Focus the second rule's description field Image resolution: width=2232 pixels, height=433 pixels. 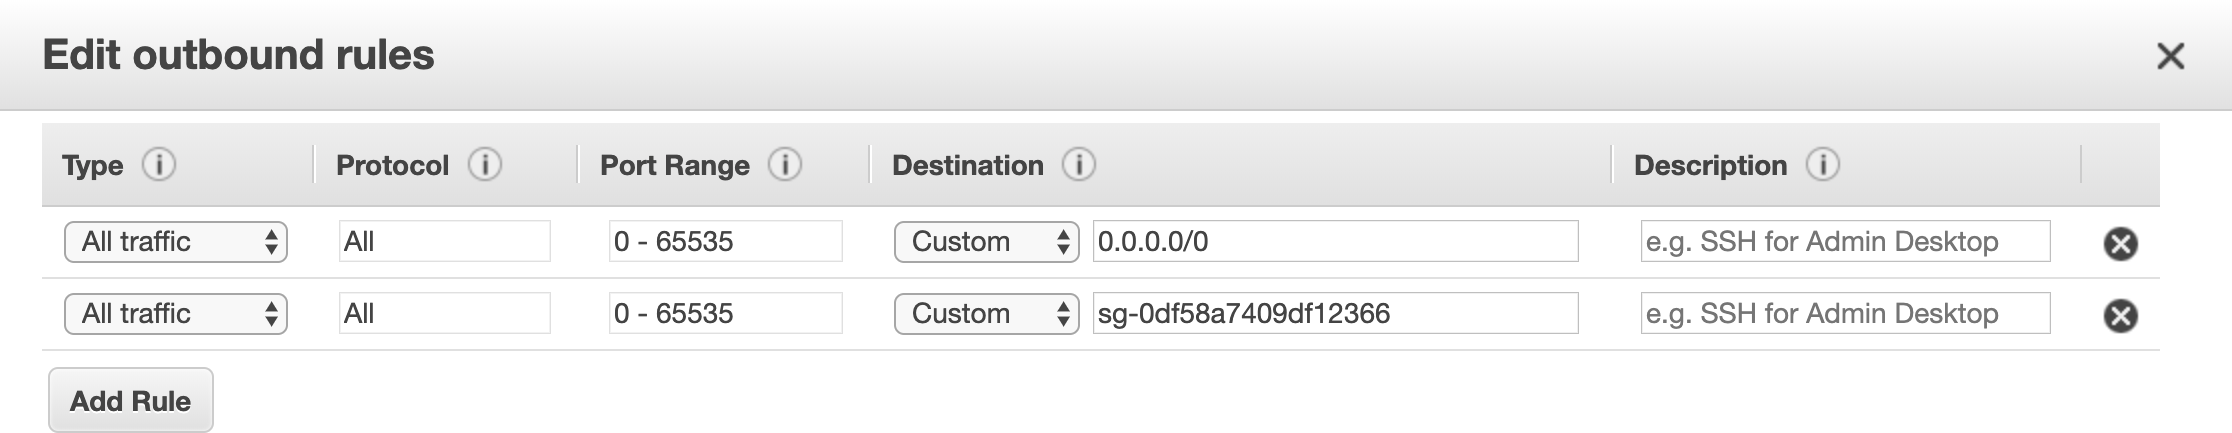pos(1845,314)
